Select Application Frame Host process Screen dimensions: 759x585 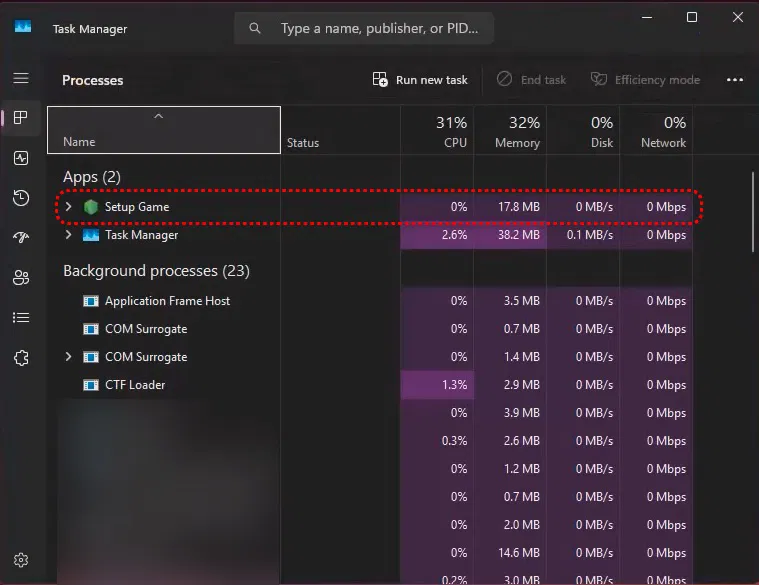click(167, 301)
